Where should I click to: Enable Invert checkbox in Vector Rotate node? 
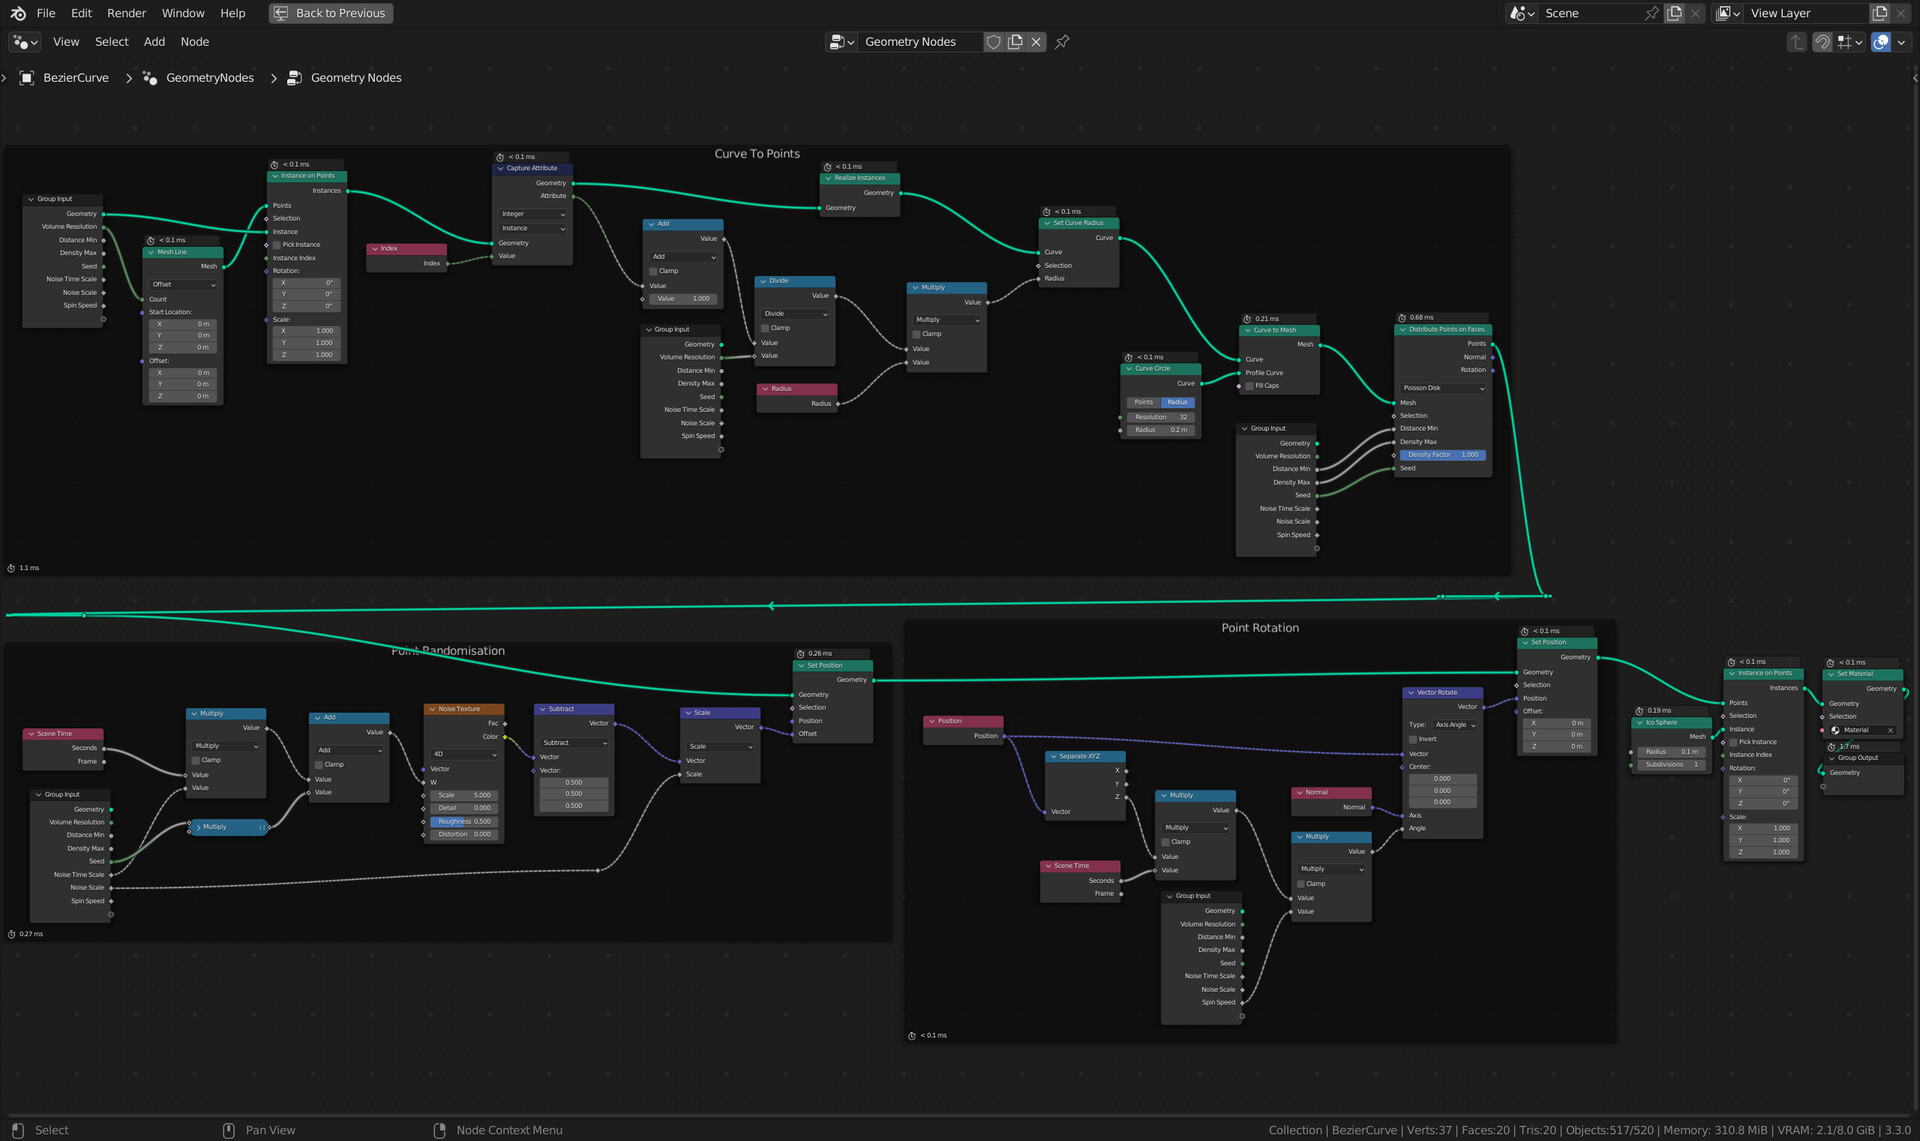click(1413, 739)
